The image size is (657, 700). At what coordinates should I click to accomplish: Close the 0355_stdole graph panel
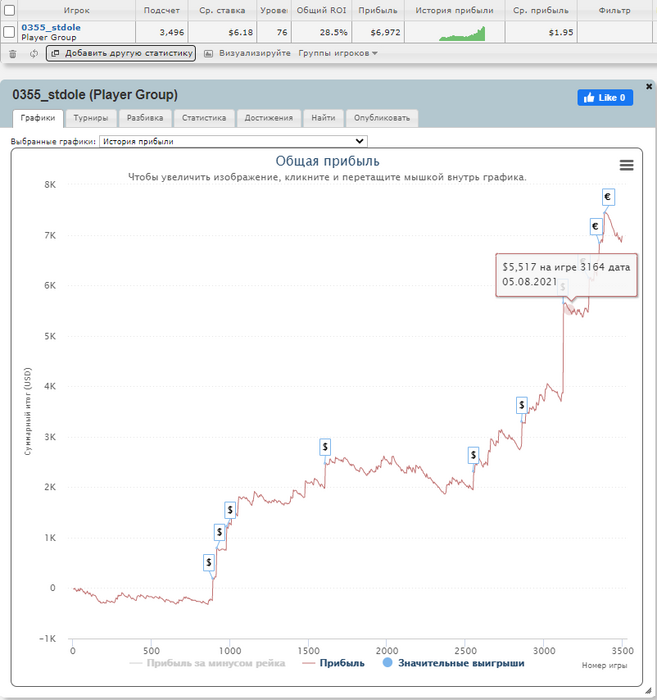(649, 86)
